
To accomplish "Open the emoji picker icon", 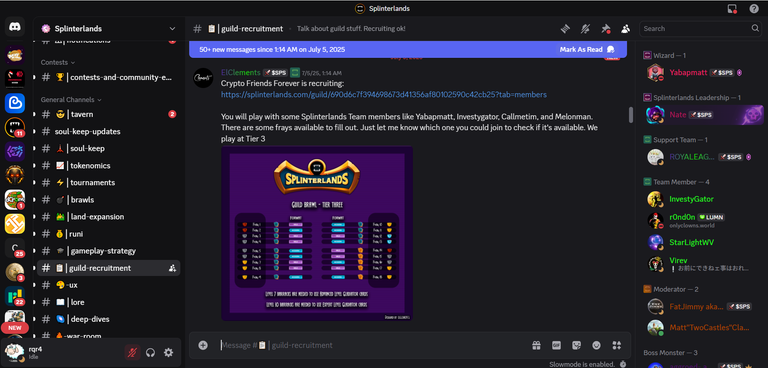I will (596, 345).
